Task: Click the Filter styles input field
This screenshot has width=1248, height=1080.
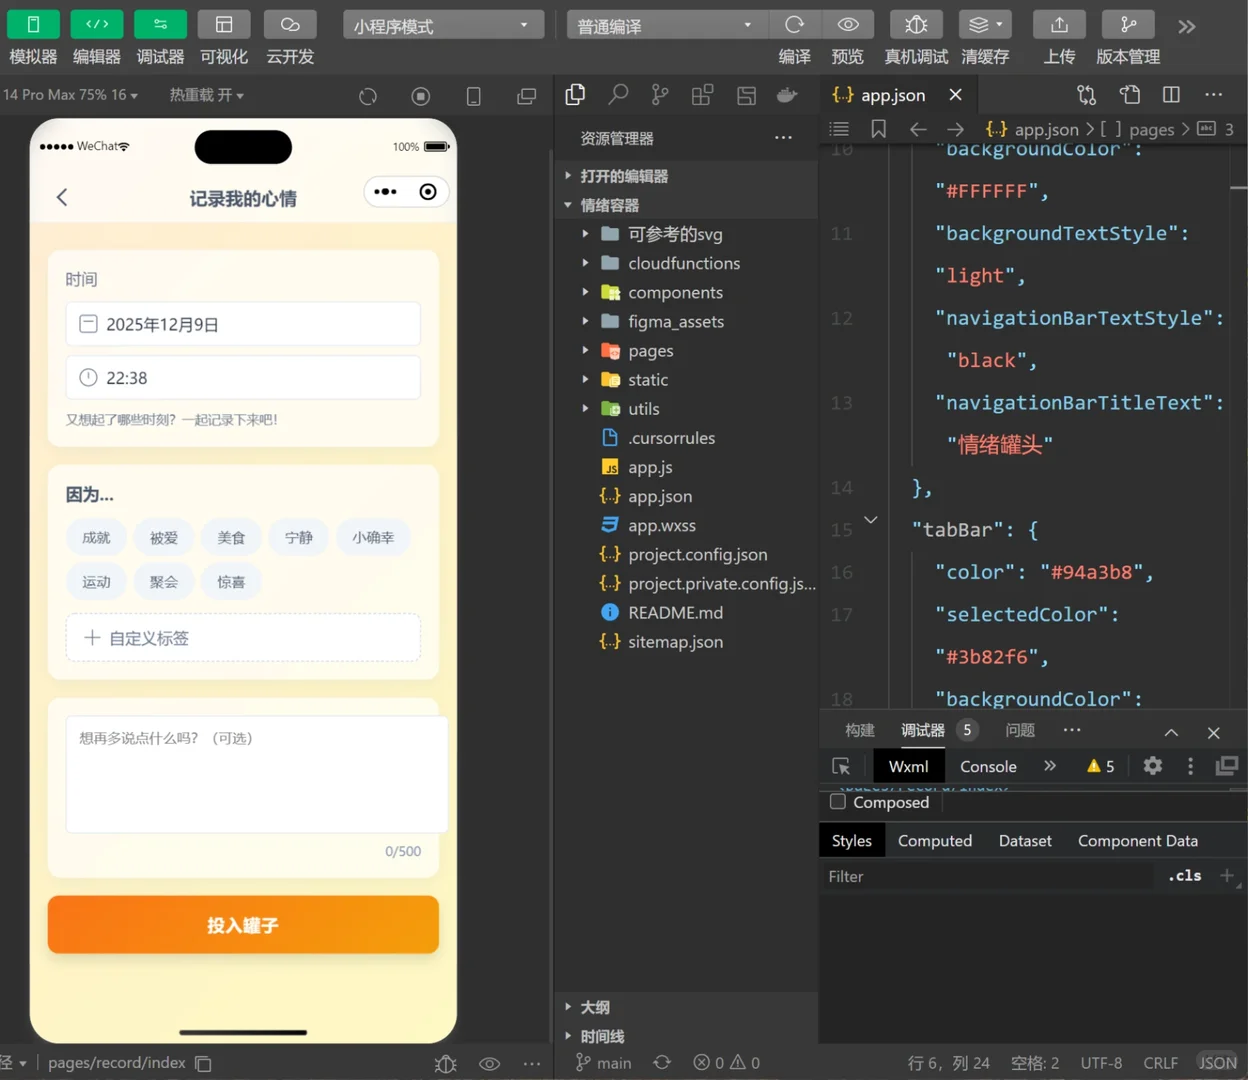Action: [x=985, y=876]
